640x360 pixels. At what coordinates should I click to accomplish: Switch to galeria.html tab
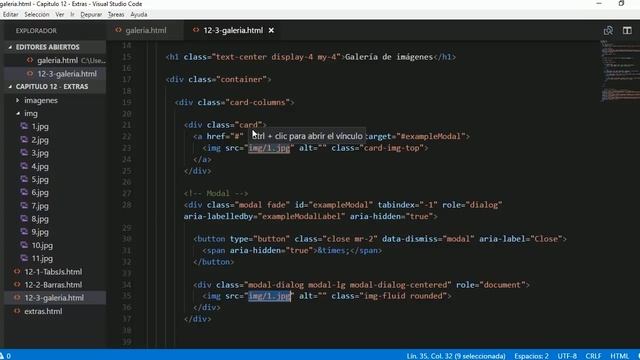[x=146, y=31]
